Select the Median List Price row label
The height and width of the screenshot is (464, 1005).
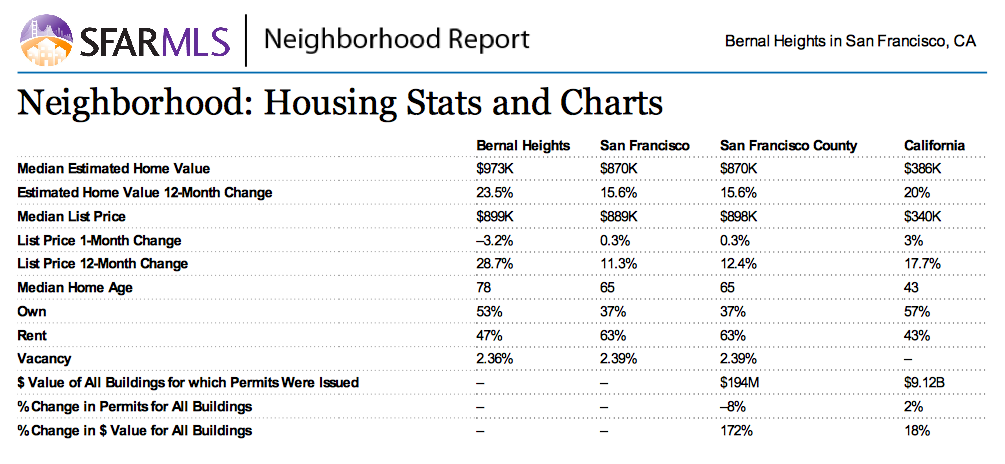coord(84,216)
